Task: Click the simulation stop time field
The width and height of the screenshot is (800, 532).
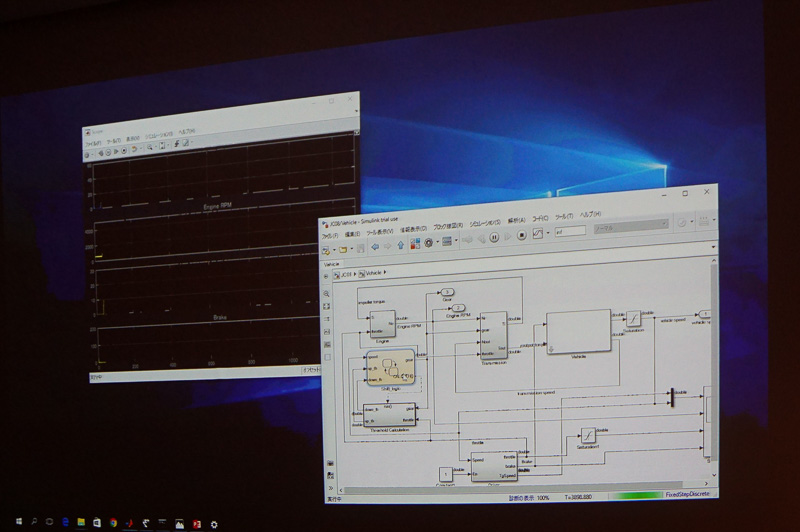Action: pyautogui.click(x=570, y=231)
